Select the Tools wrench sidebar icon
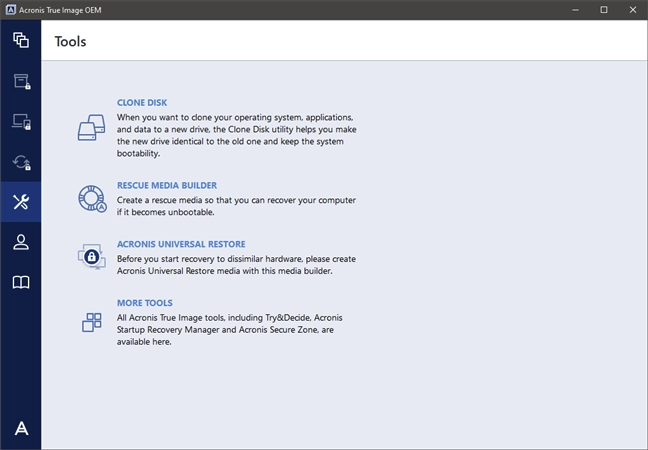Image resolution: width=648 pixels, height=450 pixels. (x=21, y=202)
